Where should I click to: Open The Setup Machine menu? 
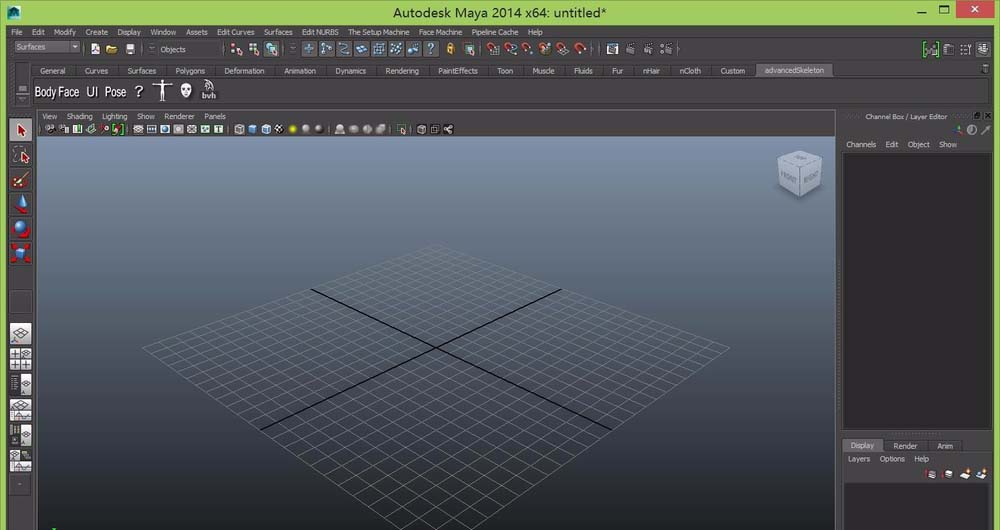pos(378,32)
